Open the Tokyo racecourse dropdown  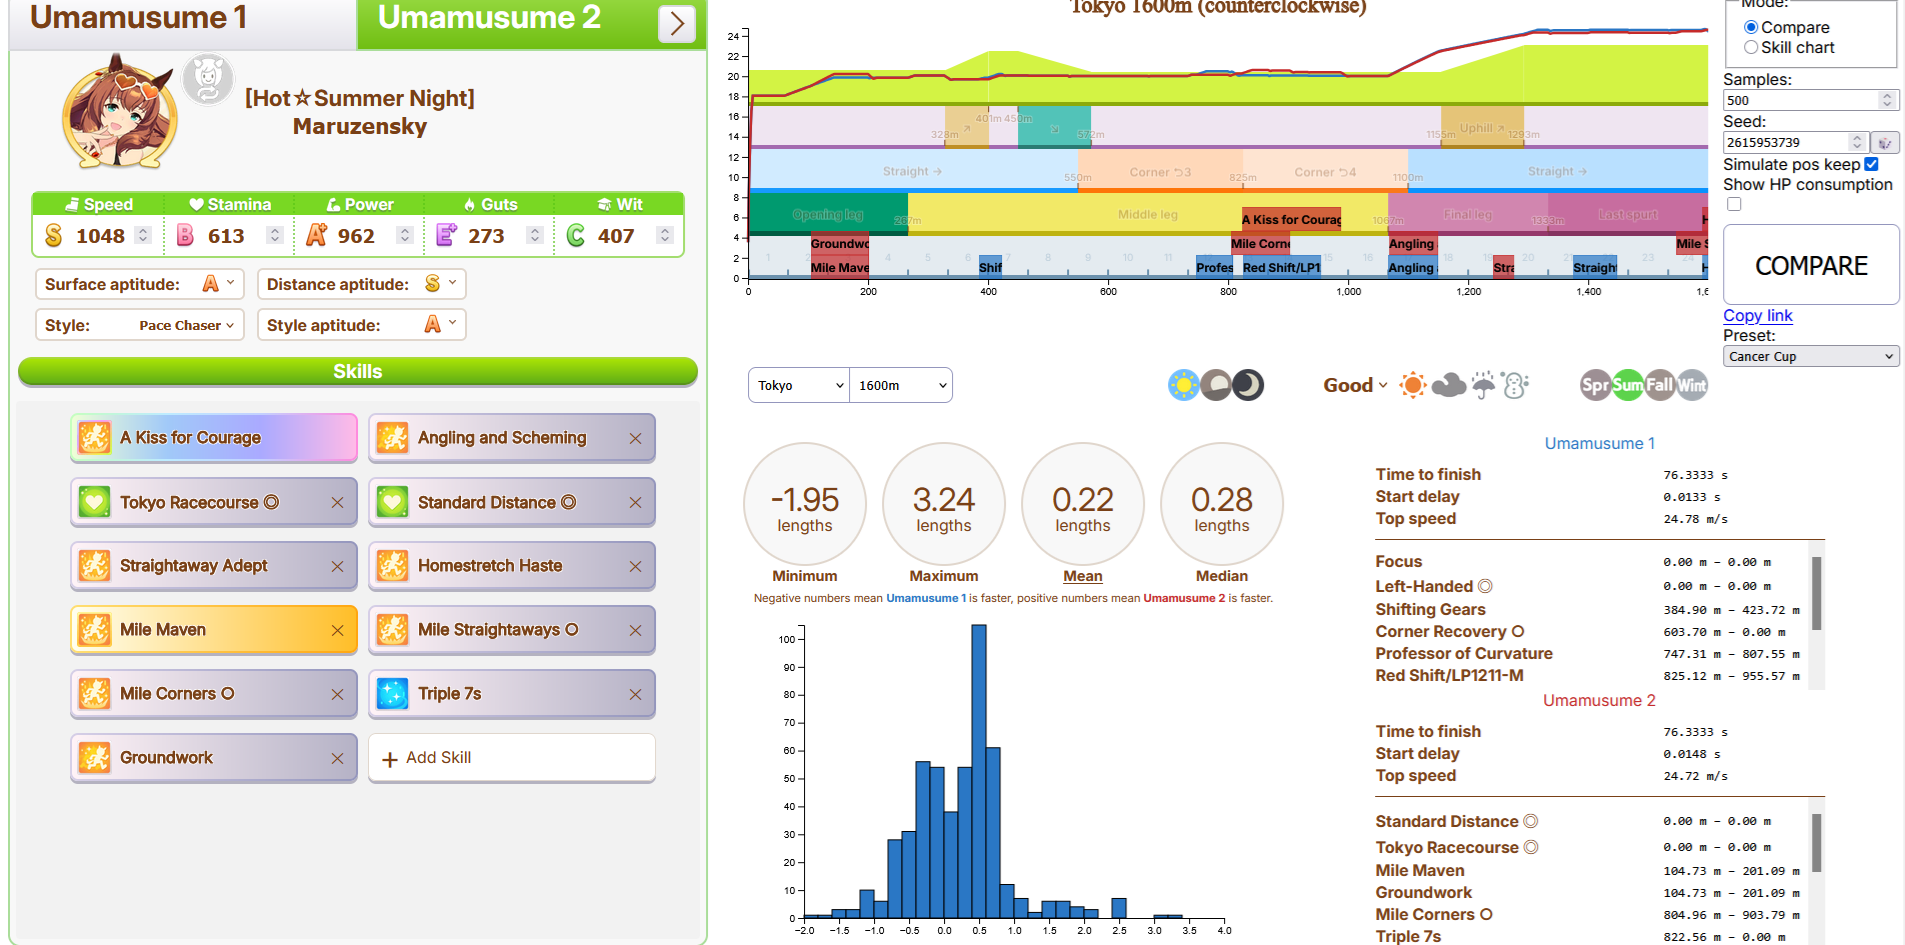(799, 385)
